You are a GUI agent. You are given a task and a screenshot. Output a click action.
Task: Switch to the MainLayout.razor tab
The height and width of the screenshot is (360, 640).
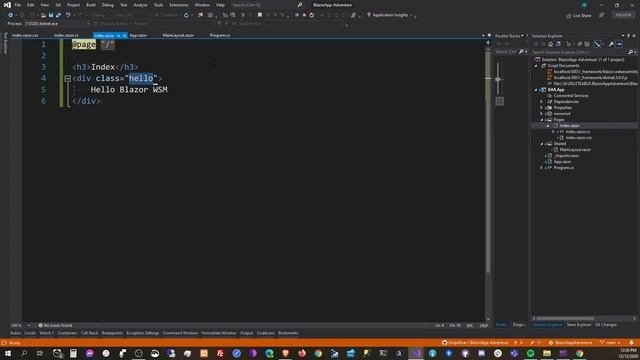click(x=178, y=36)
